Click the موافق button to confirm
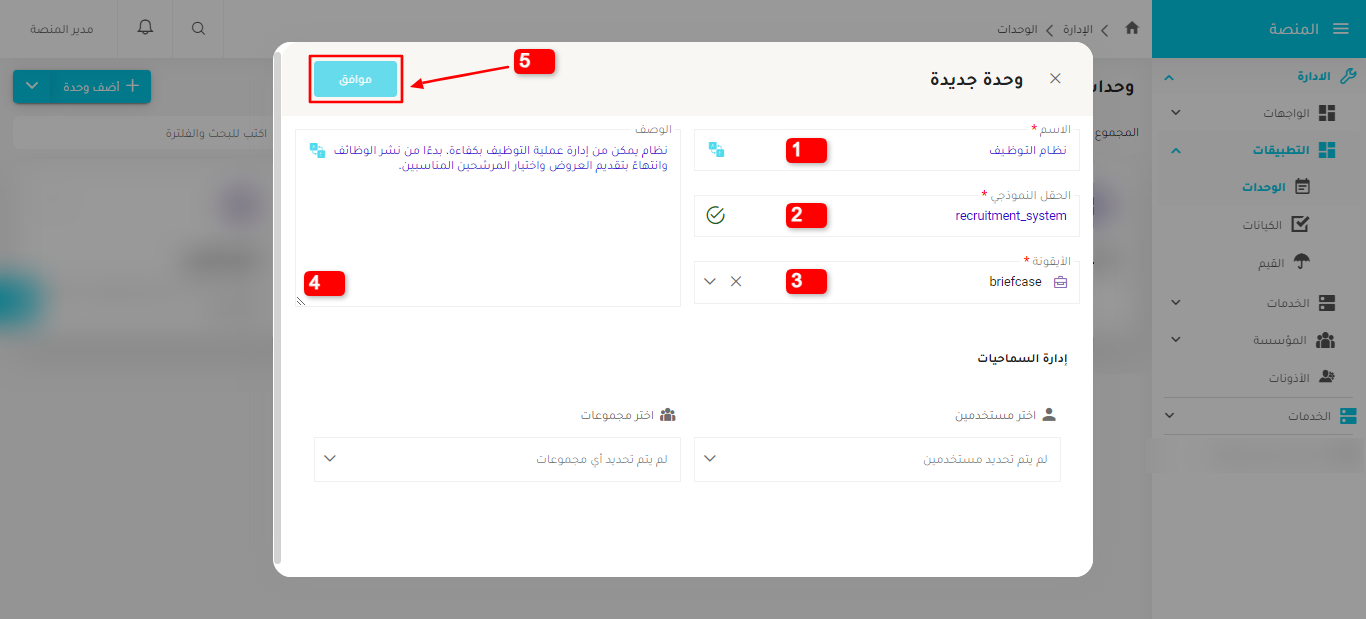Image resolution: width=1366 pixels, height=619 pixels. (356, 77)
